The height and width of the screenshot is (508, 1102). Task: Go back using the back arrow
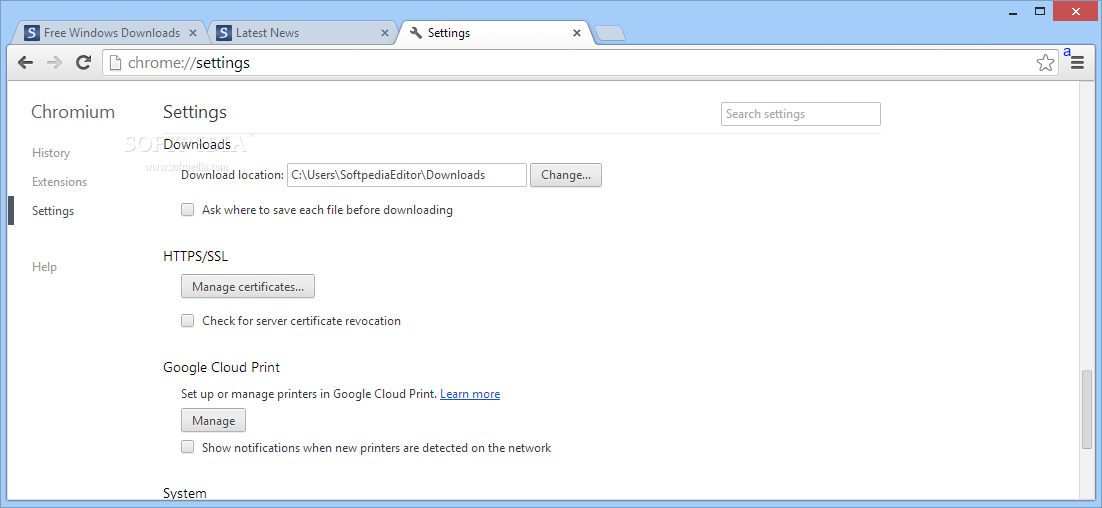pyautogui.click(x=25, y=63)
